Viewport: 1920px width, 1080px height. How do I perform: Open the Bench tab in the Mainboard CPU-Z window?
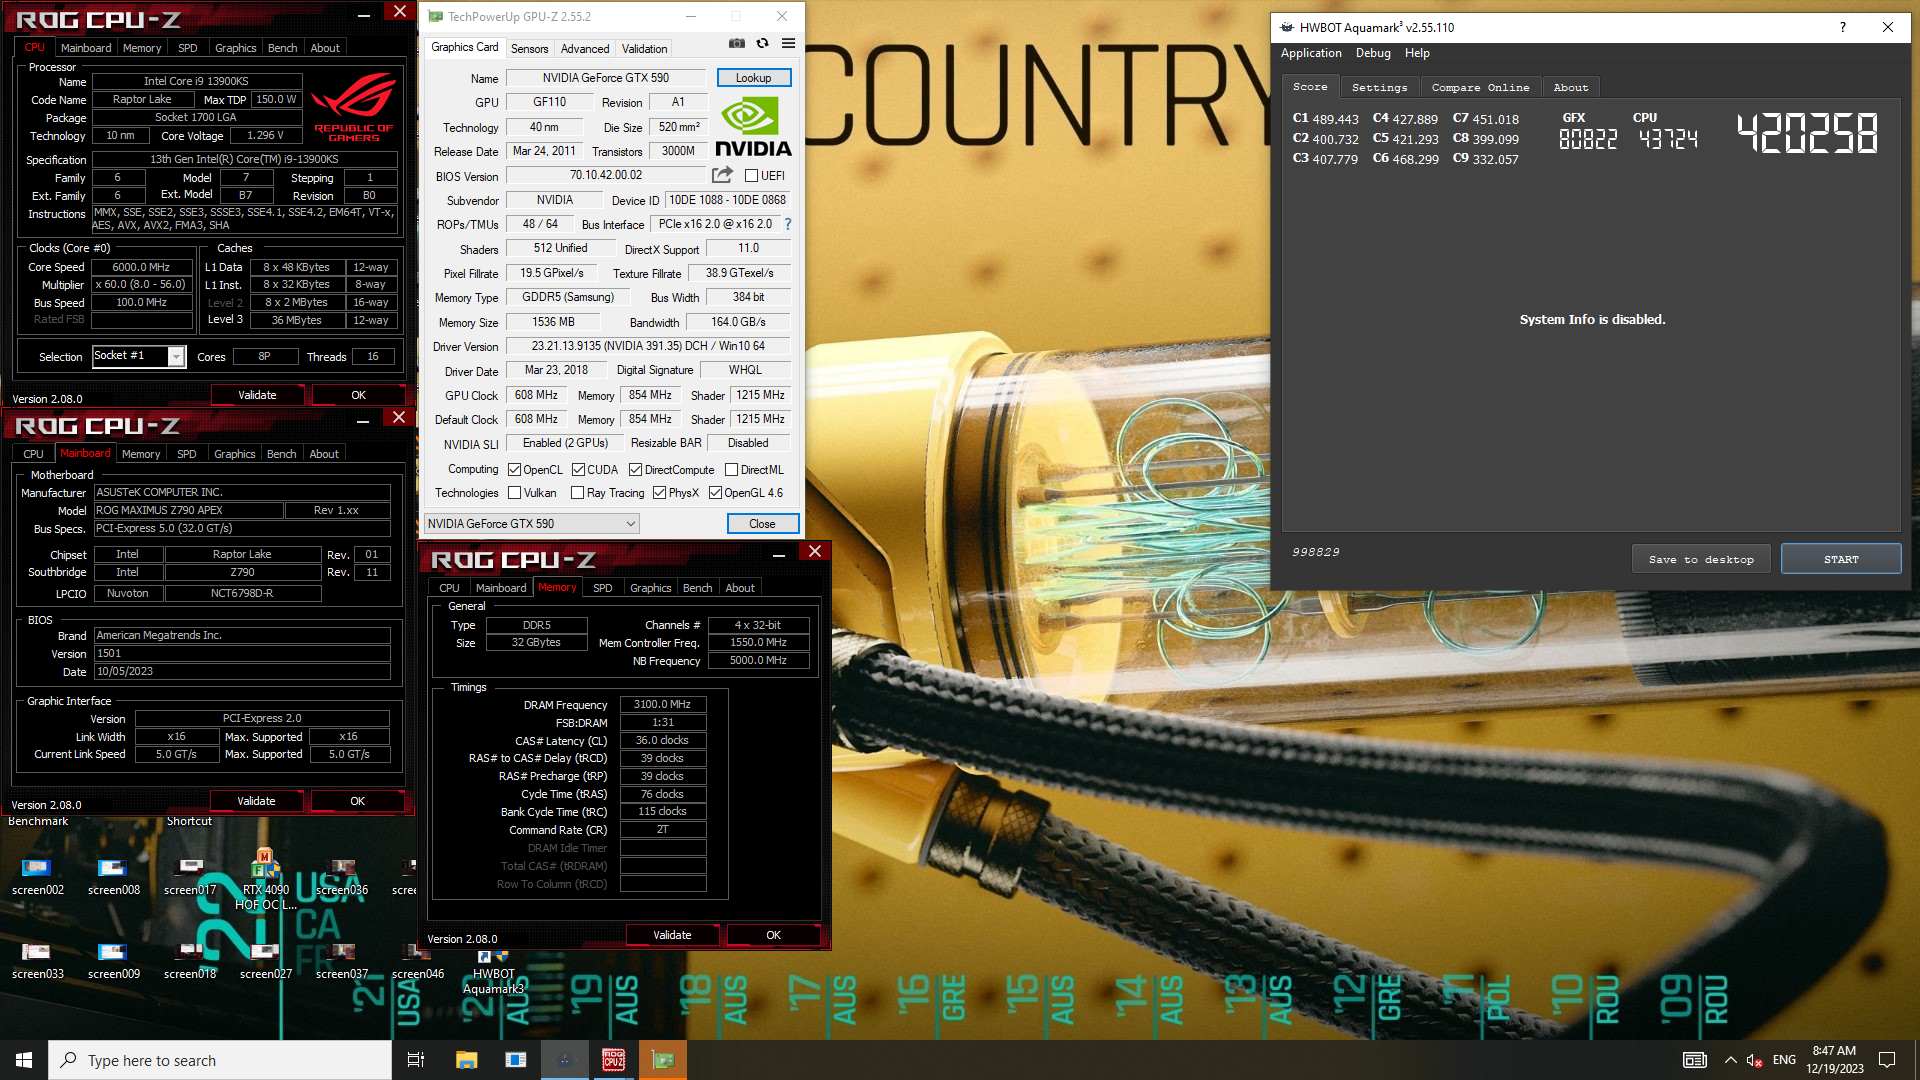pyautogui.click(x=281, y=454)
